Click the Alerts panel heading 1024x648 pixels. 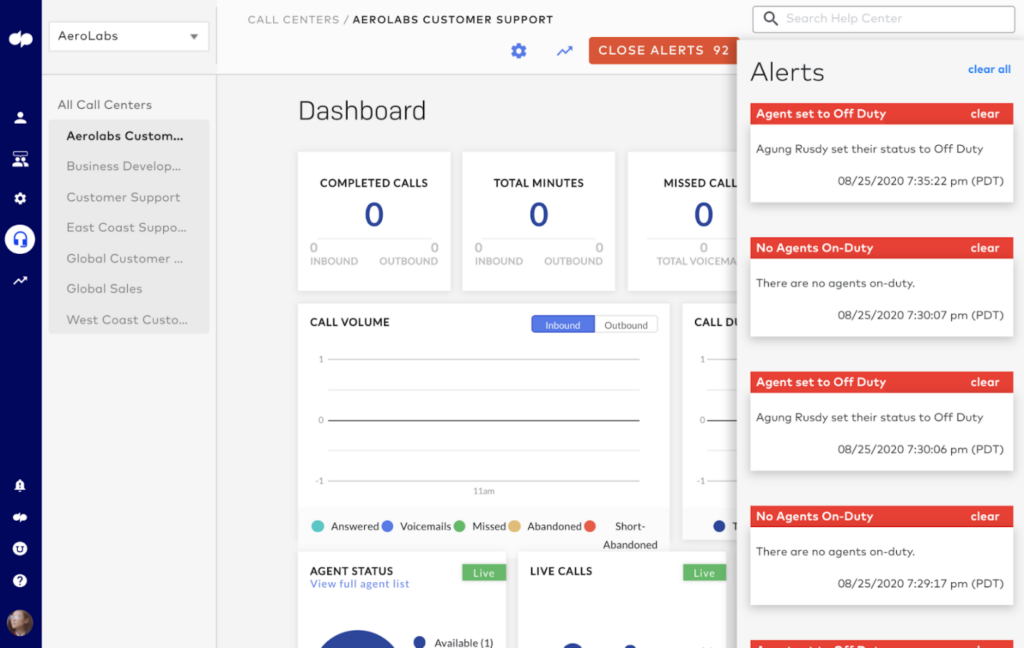coord(787,72)
